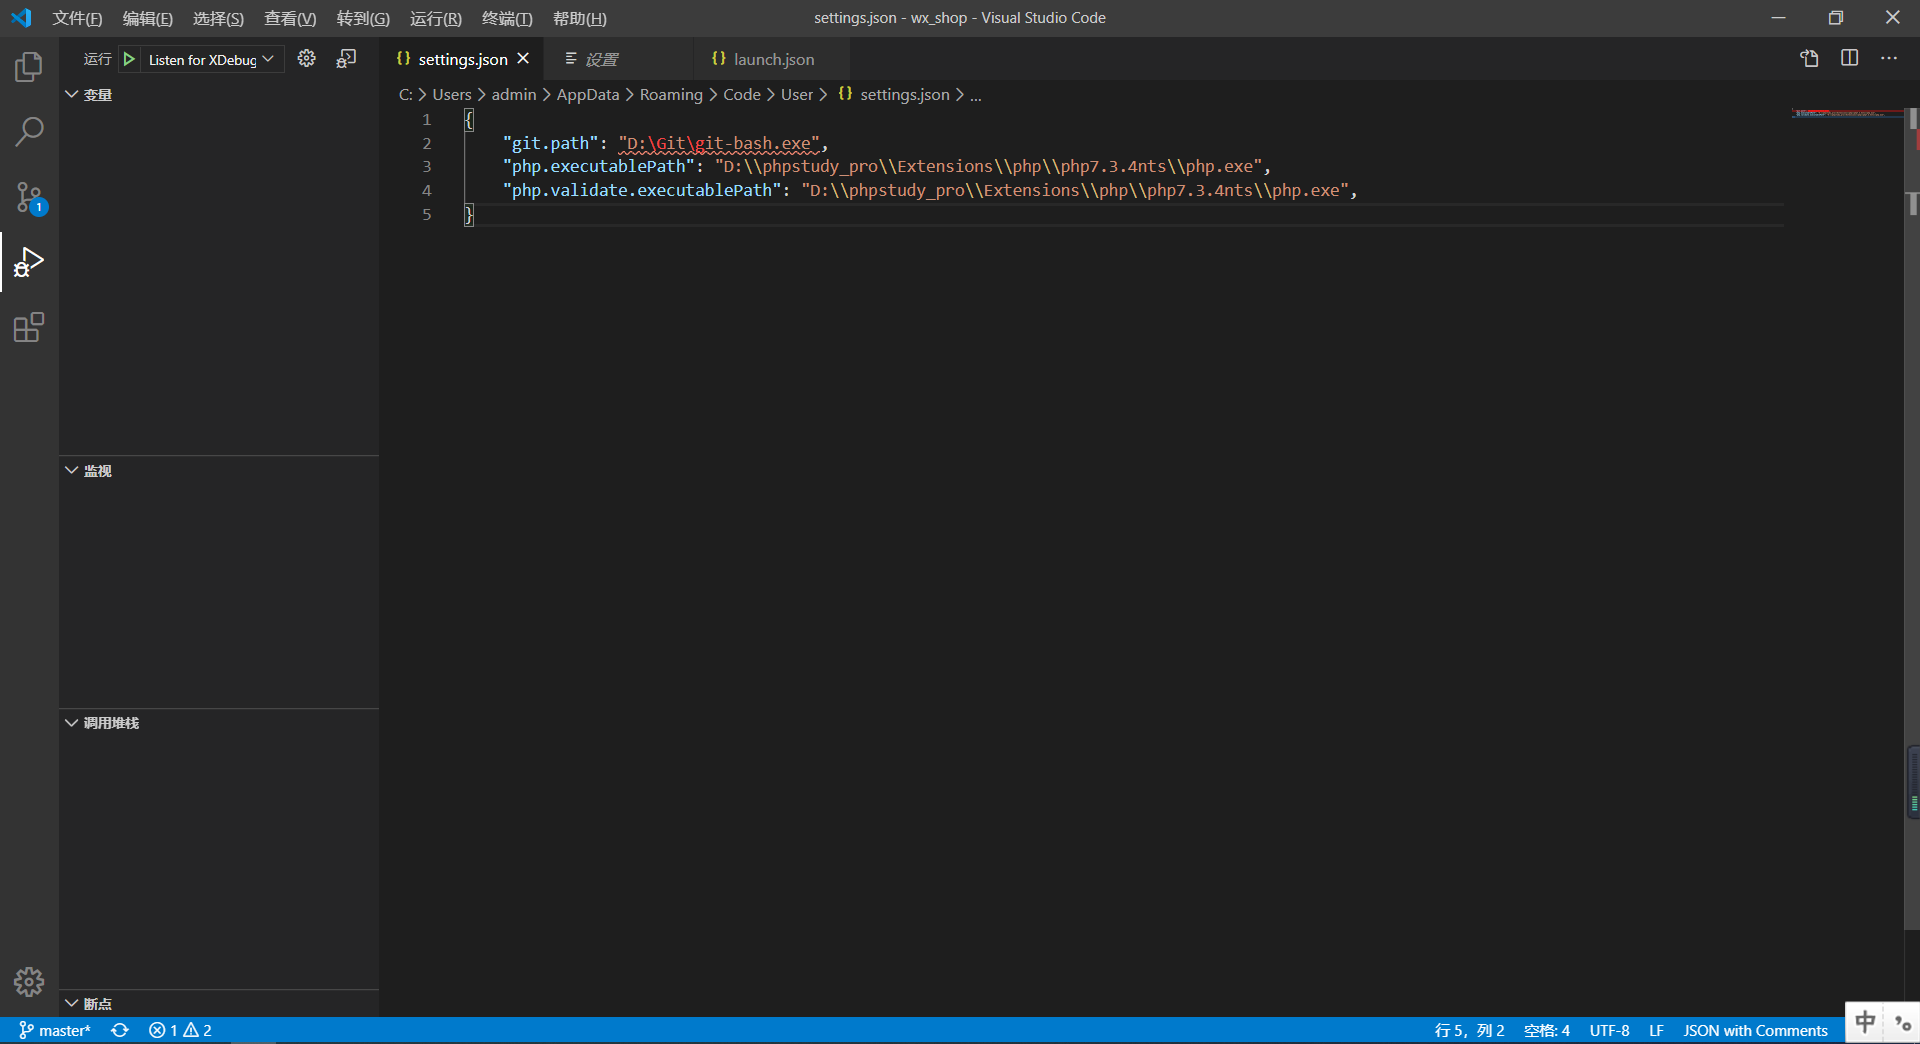This screenshot has height=1044, width=1920.
Task: Open the Run and Debug view
Action: click(29, 262)
